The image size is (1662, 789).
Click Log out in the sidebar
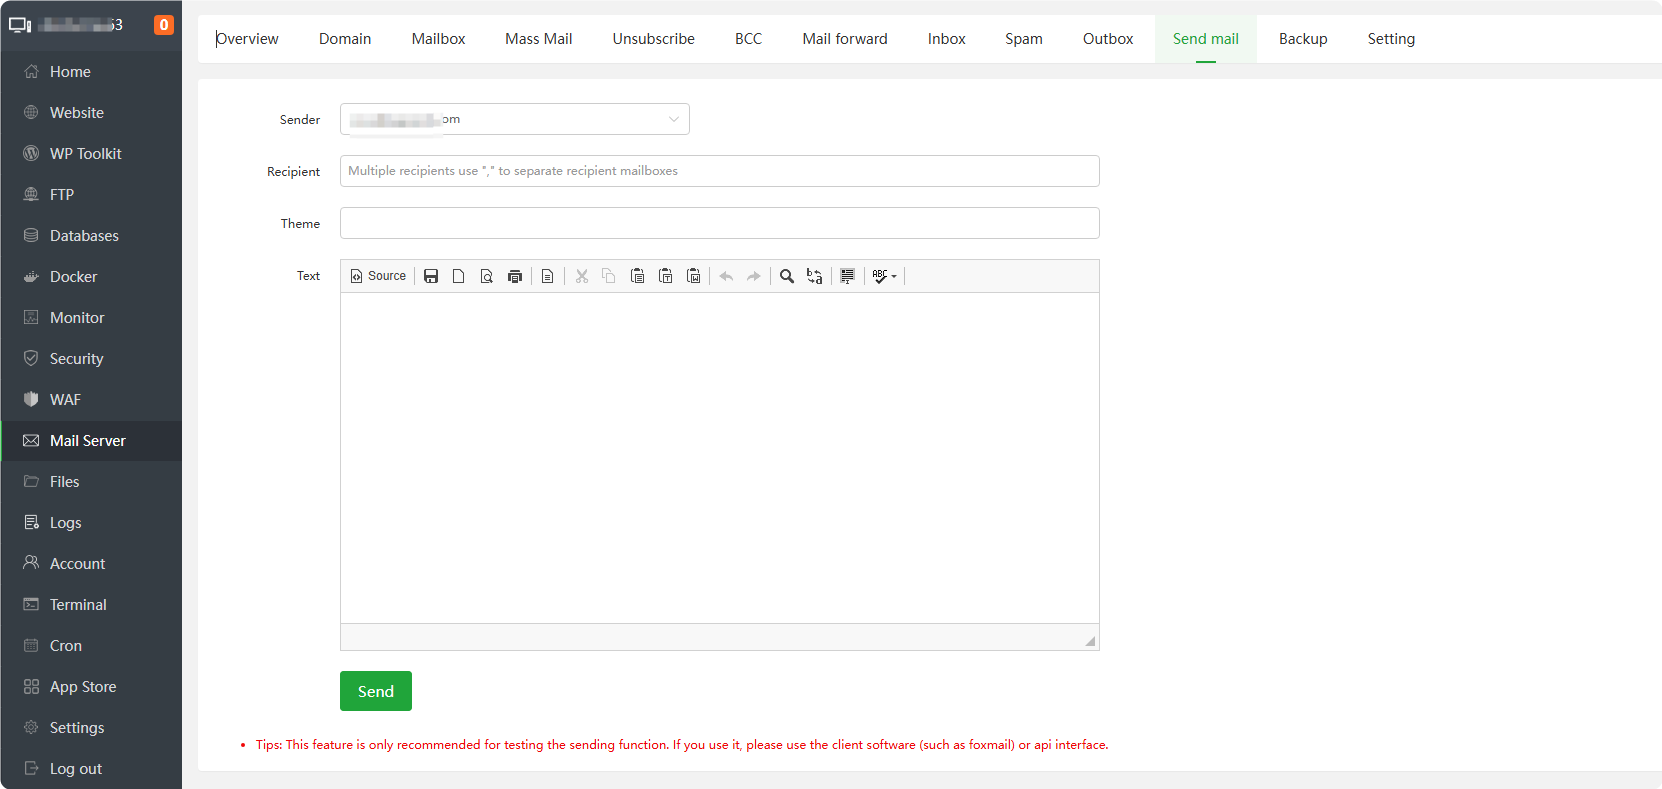click(x=91, y=769)
